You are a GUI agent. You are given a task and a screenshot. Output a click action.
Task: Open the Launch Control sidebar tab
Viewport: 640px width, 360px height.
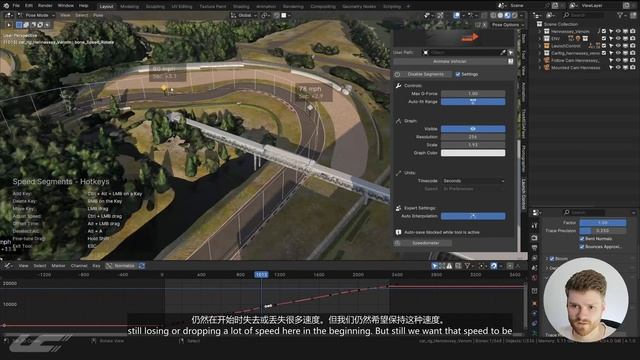click(x=524, y=194)
